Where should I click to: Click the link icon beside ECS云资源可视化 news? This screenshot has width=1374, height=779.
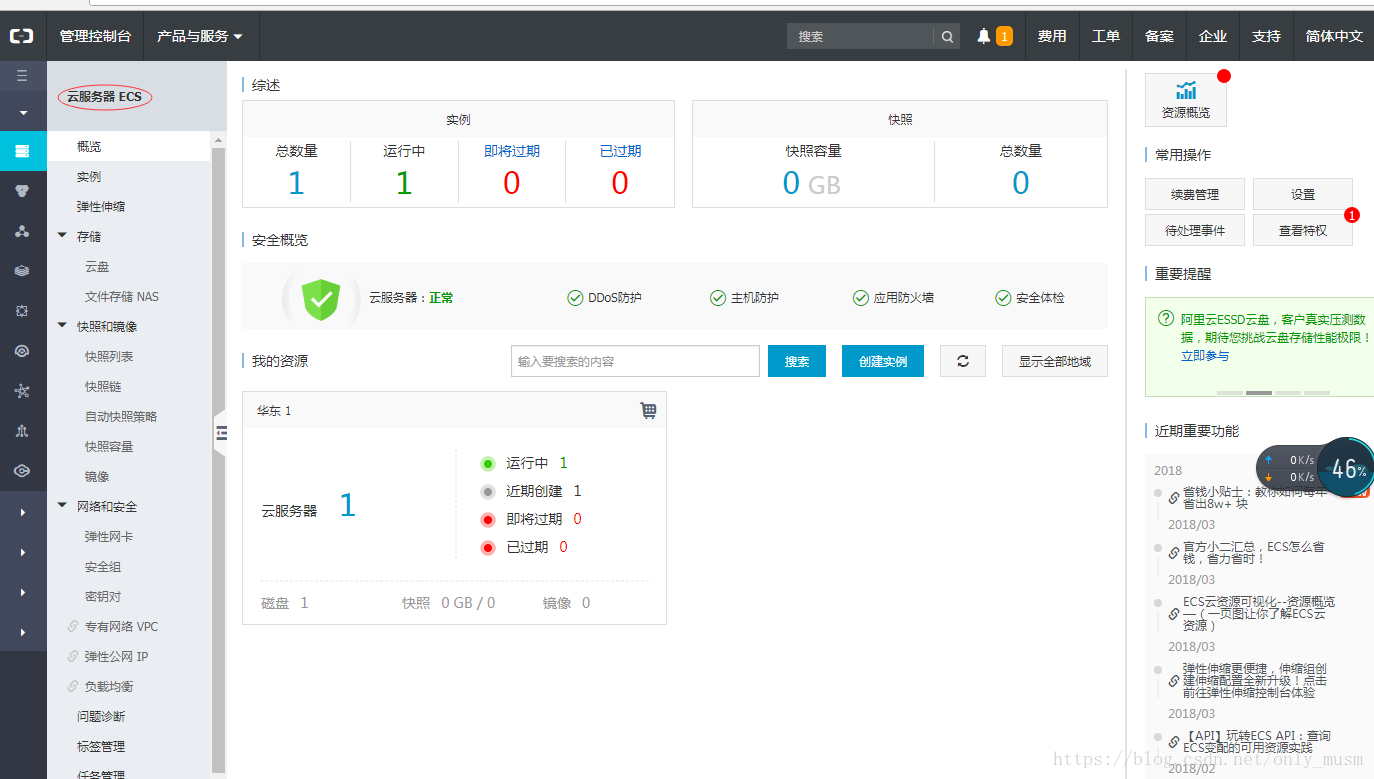[x=1174, y=615]
